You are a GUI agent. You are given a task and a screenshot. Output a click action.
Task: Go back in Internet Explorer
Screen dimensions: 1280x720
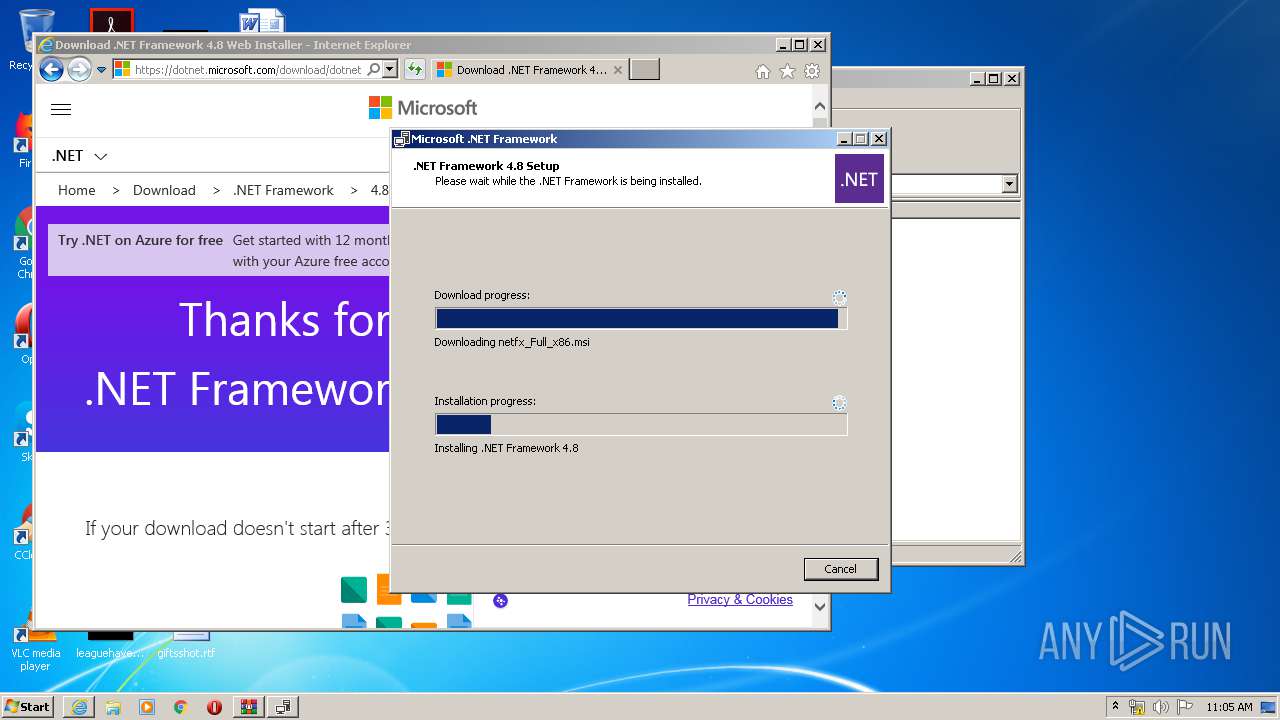[x=51, y=70]
